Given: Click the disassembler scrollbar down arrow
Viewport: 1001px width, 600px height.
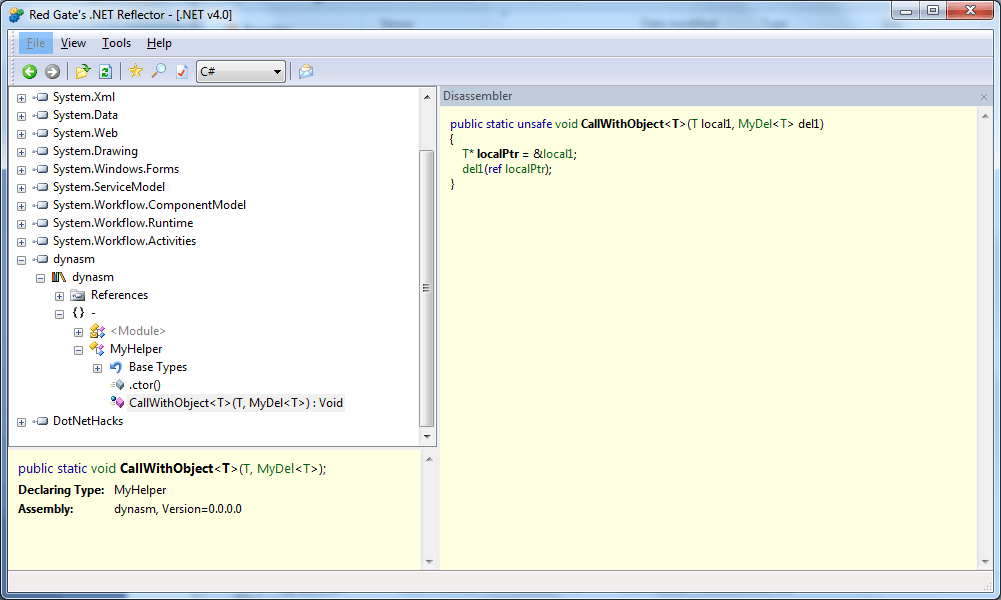Looking at the screenshot, I should pyautogui.click(x=985, y=562).
